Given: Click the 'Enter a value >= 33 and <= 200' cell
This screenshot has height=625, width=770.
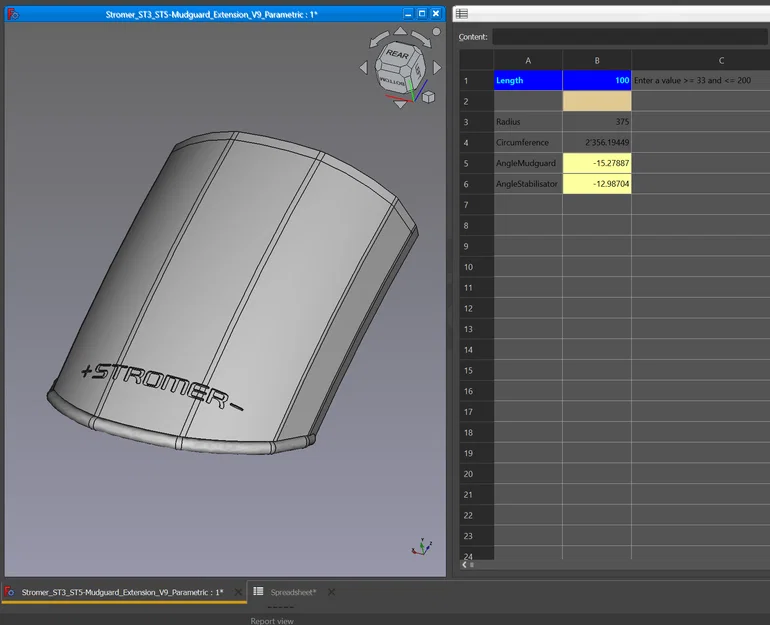Looking at the screenshot, I should pyautogui.click(x=701, y=81).
